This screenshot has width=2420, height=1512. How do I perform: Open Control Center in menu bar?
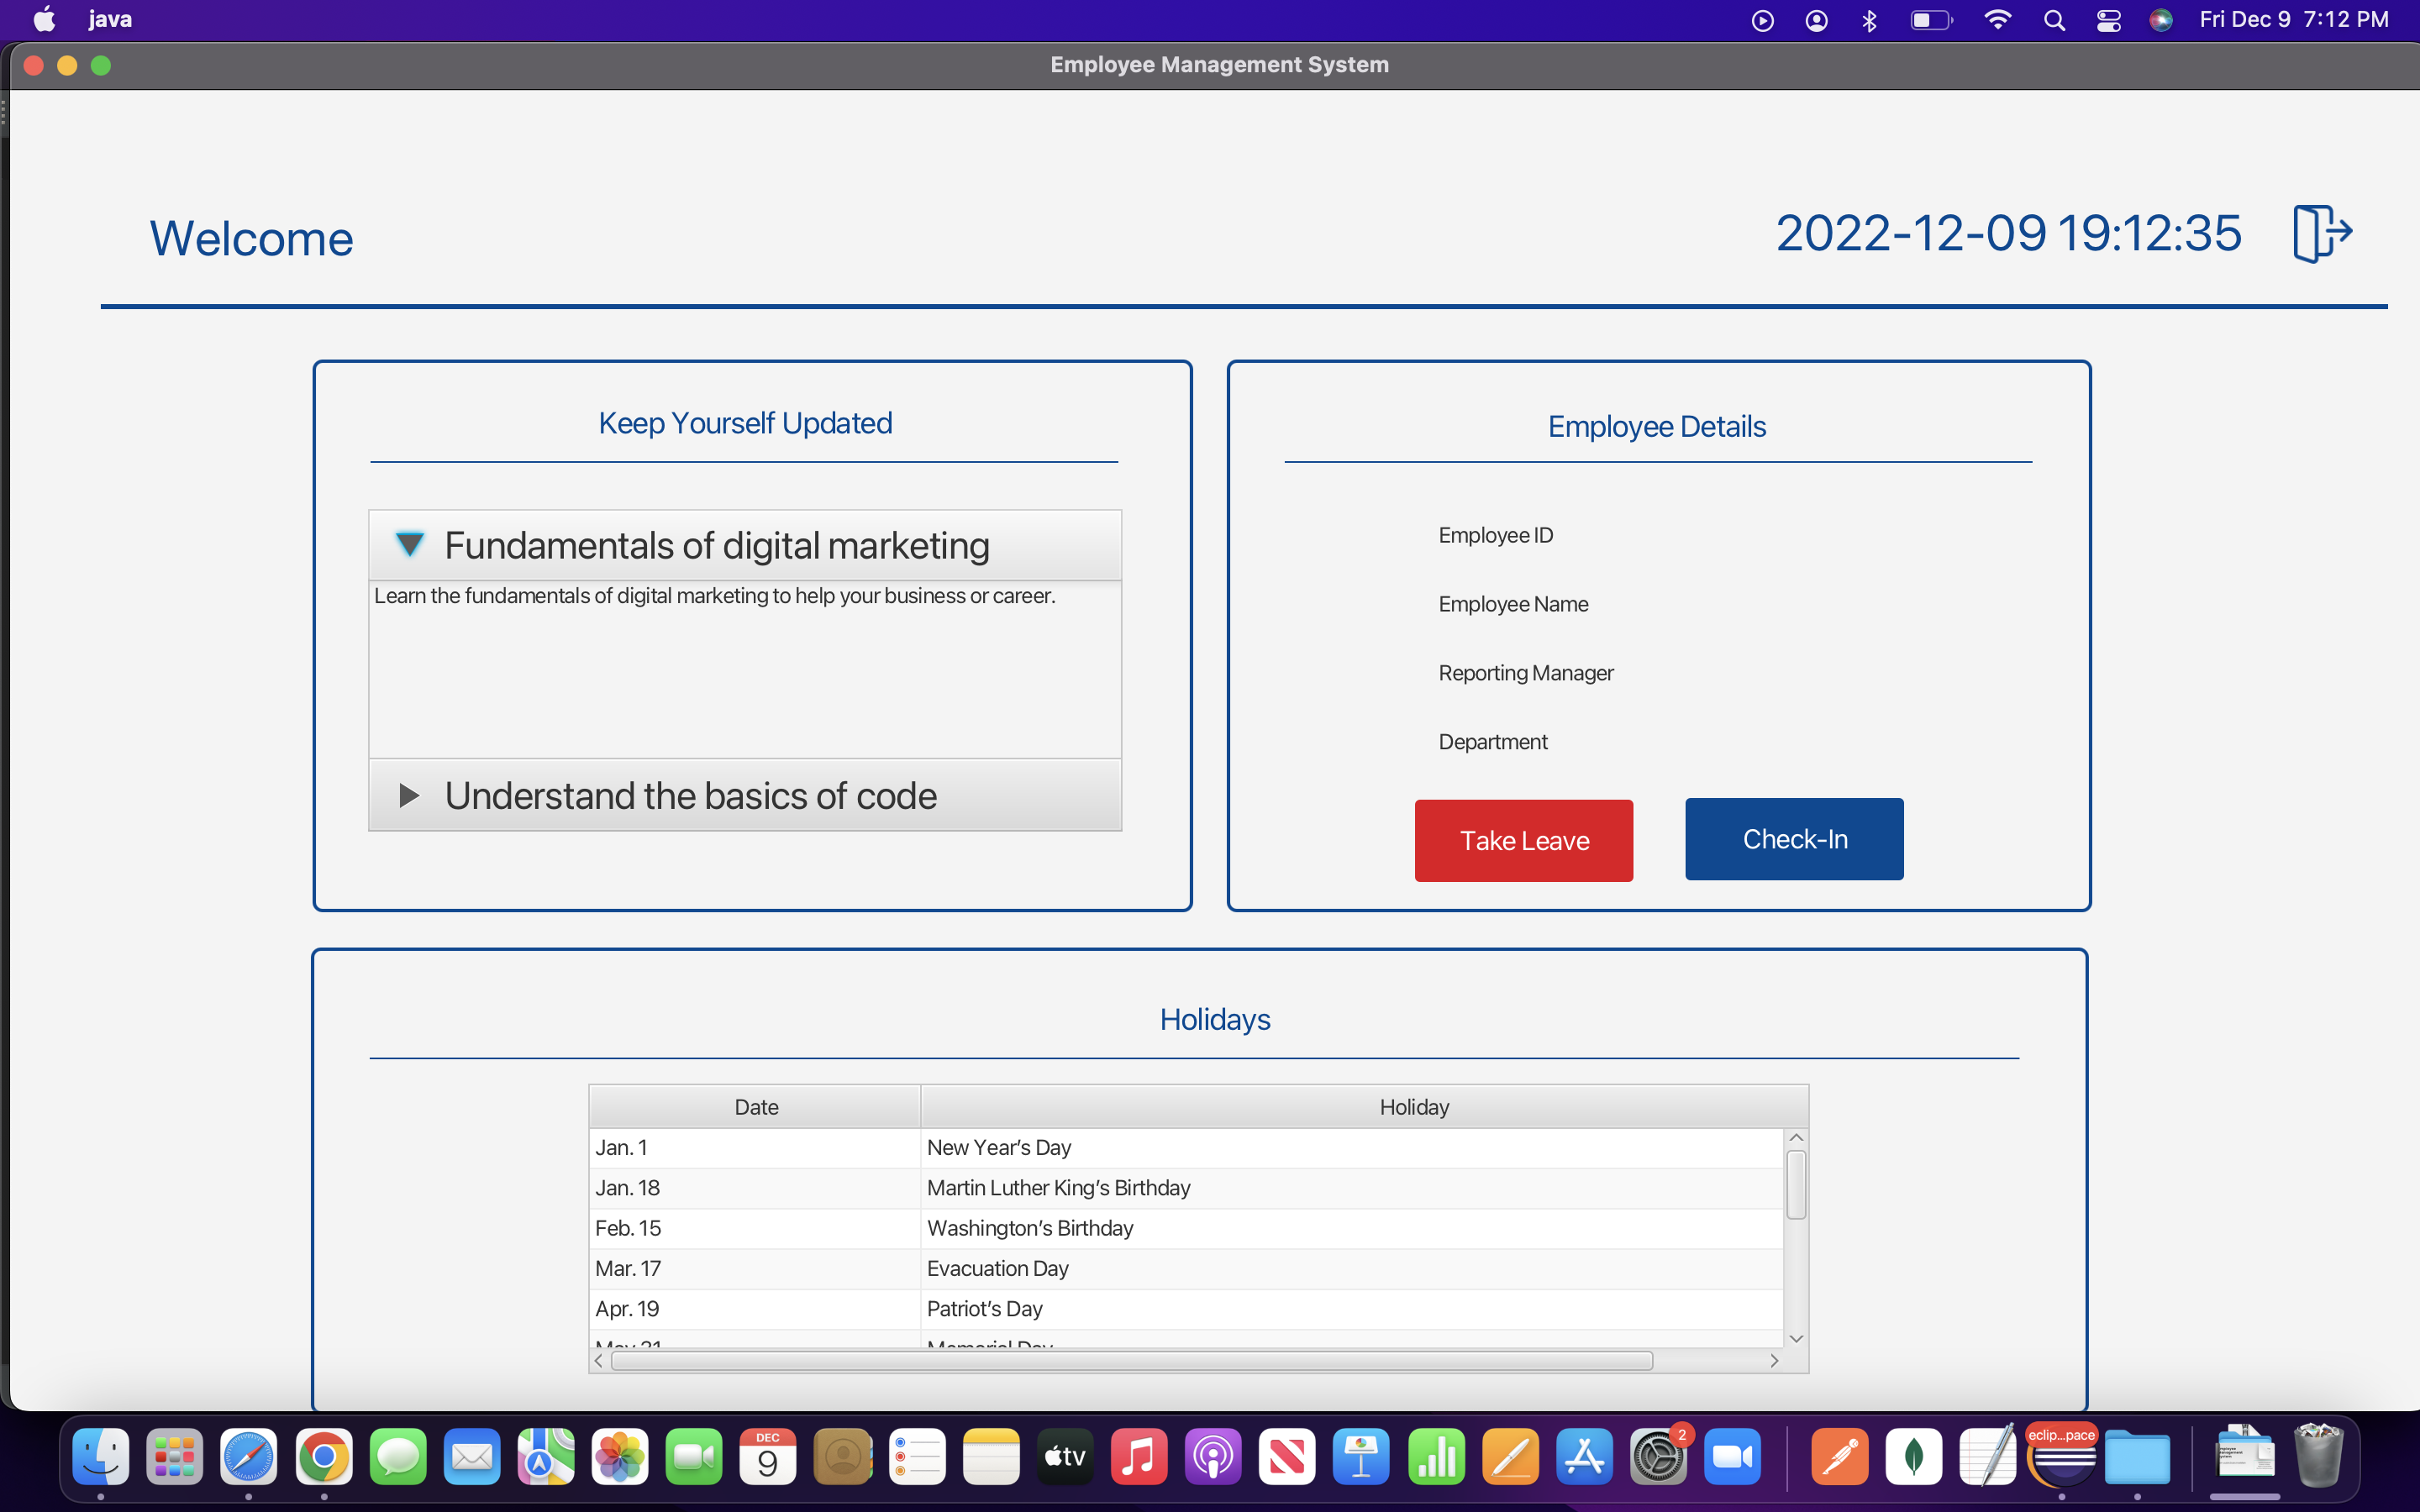click(x=2108, y=20)
